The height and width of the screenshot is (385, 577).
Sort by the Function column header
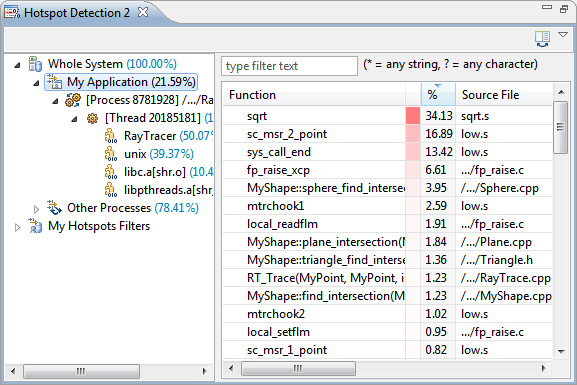point(314,95)
